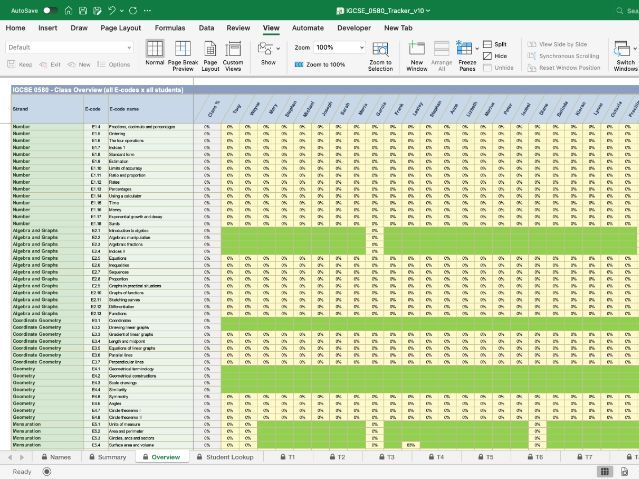
Task: Open the T2 sheet tab
Action: (337, 457)
